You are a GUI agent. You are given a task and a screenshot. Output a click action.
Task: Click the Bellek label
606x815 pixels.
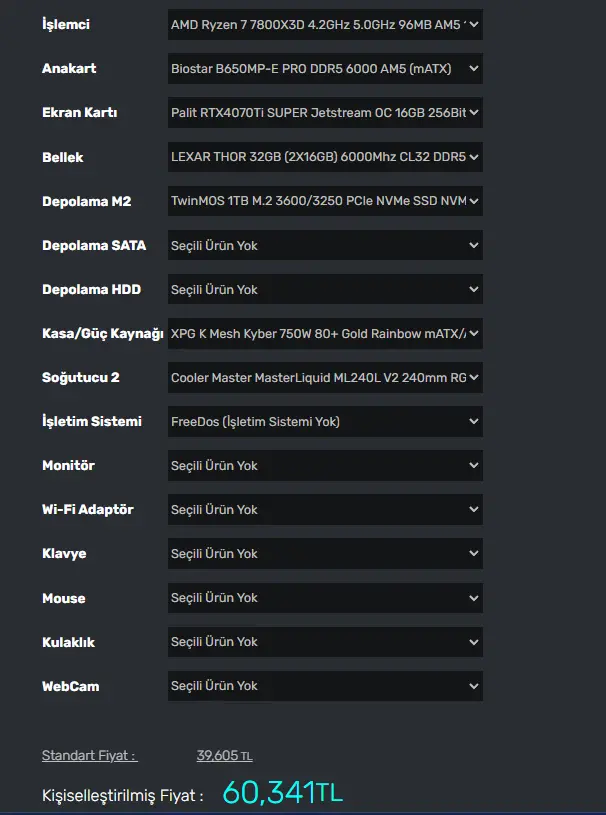(62, 157)
